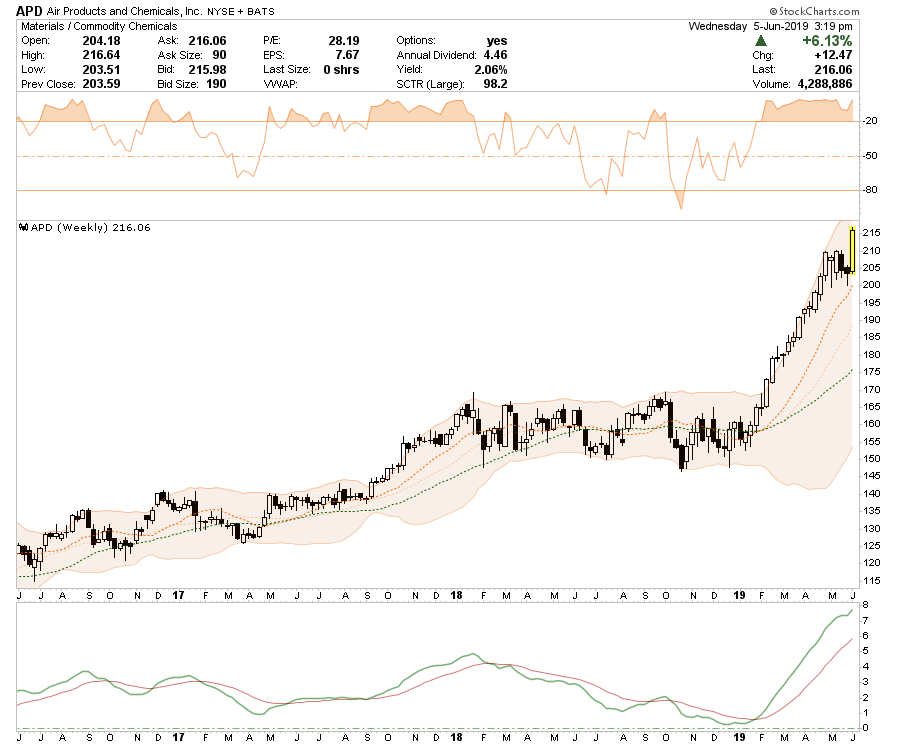This screenshot has height=746, width=900.
Task: Click the StockCharts.com watermark link
Action: point(814,11)
